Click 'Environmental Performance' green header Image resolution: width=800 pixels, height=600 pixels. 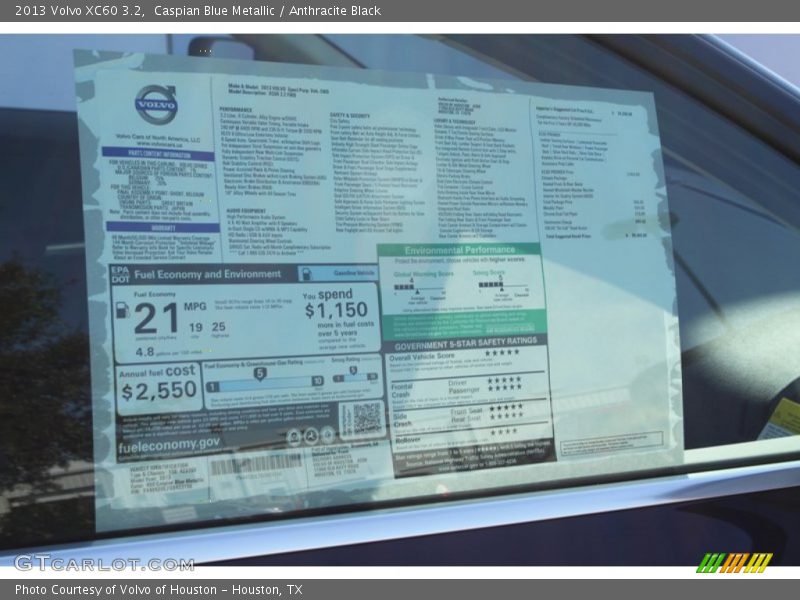[x=459, y=250]
